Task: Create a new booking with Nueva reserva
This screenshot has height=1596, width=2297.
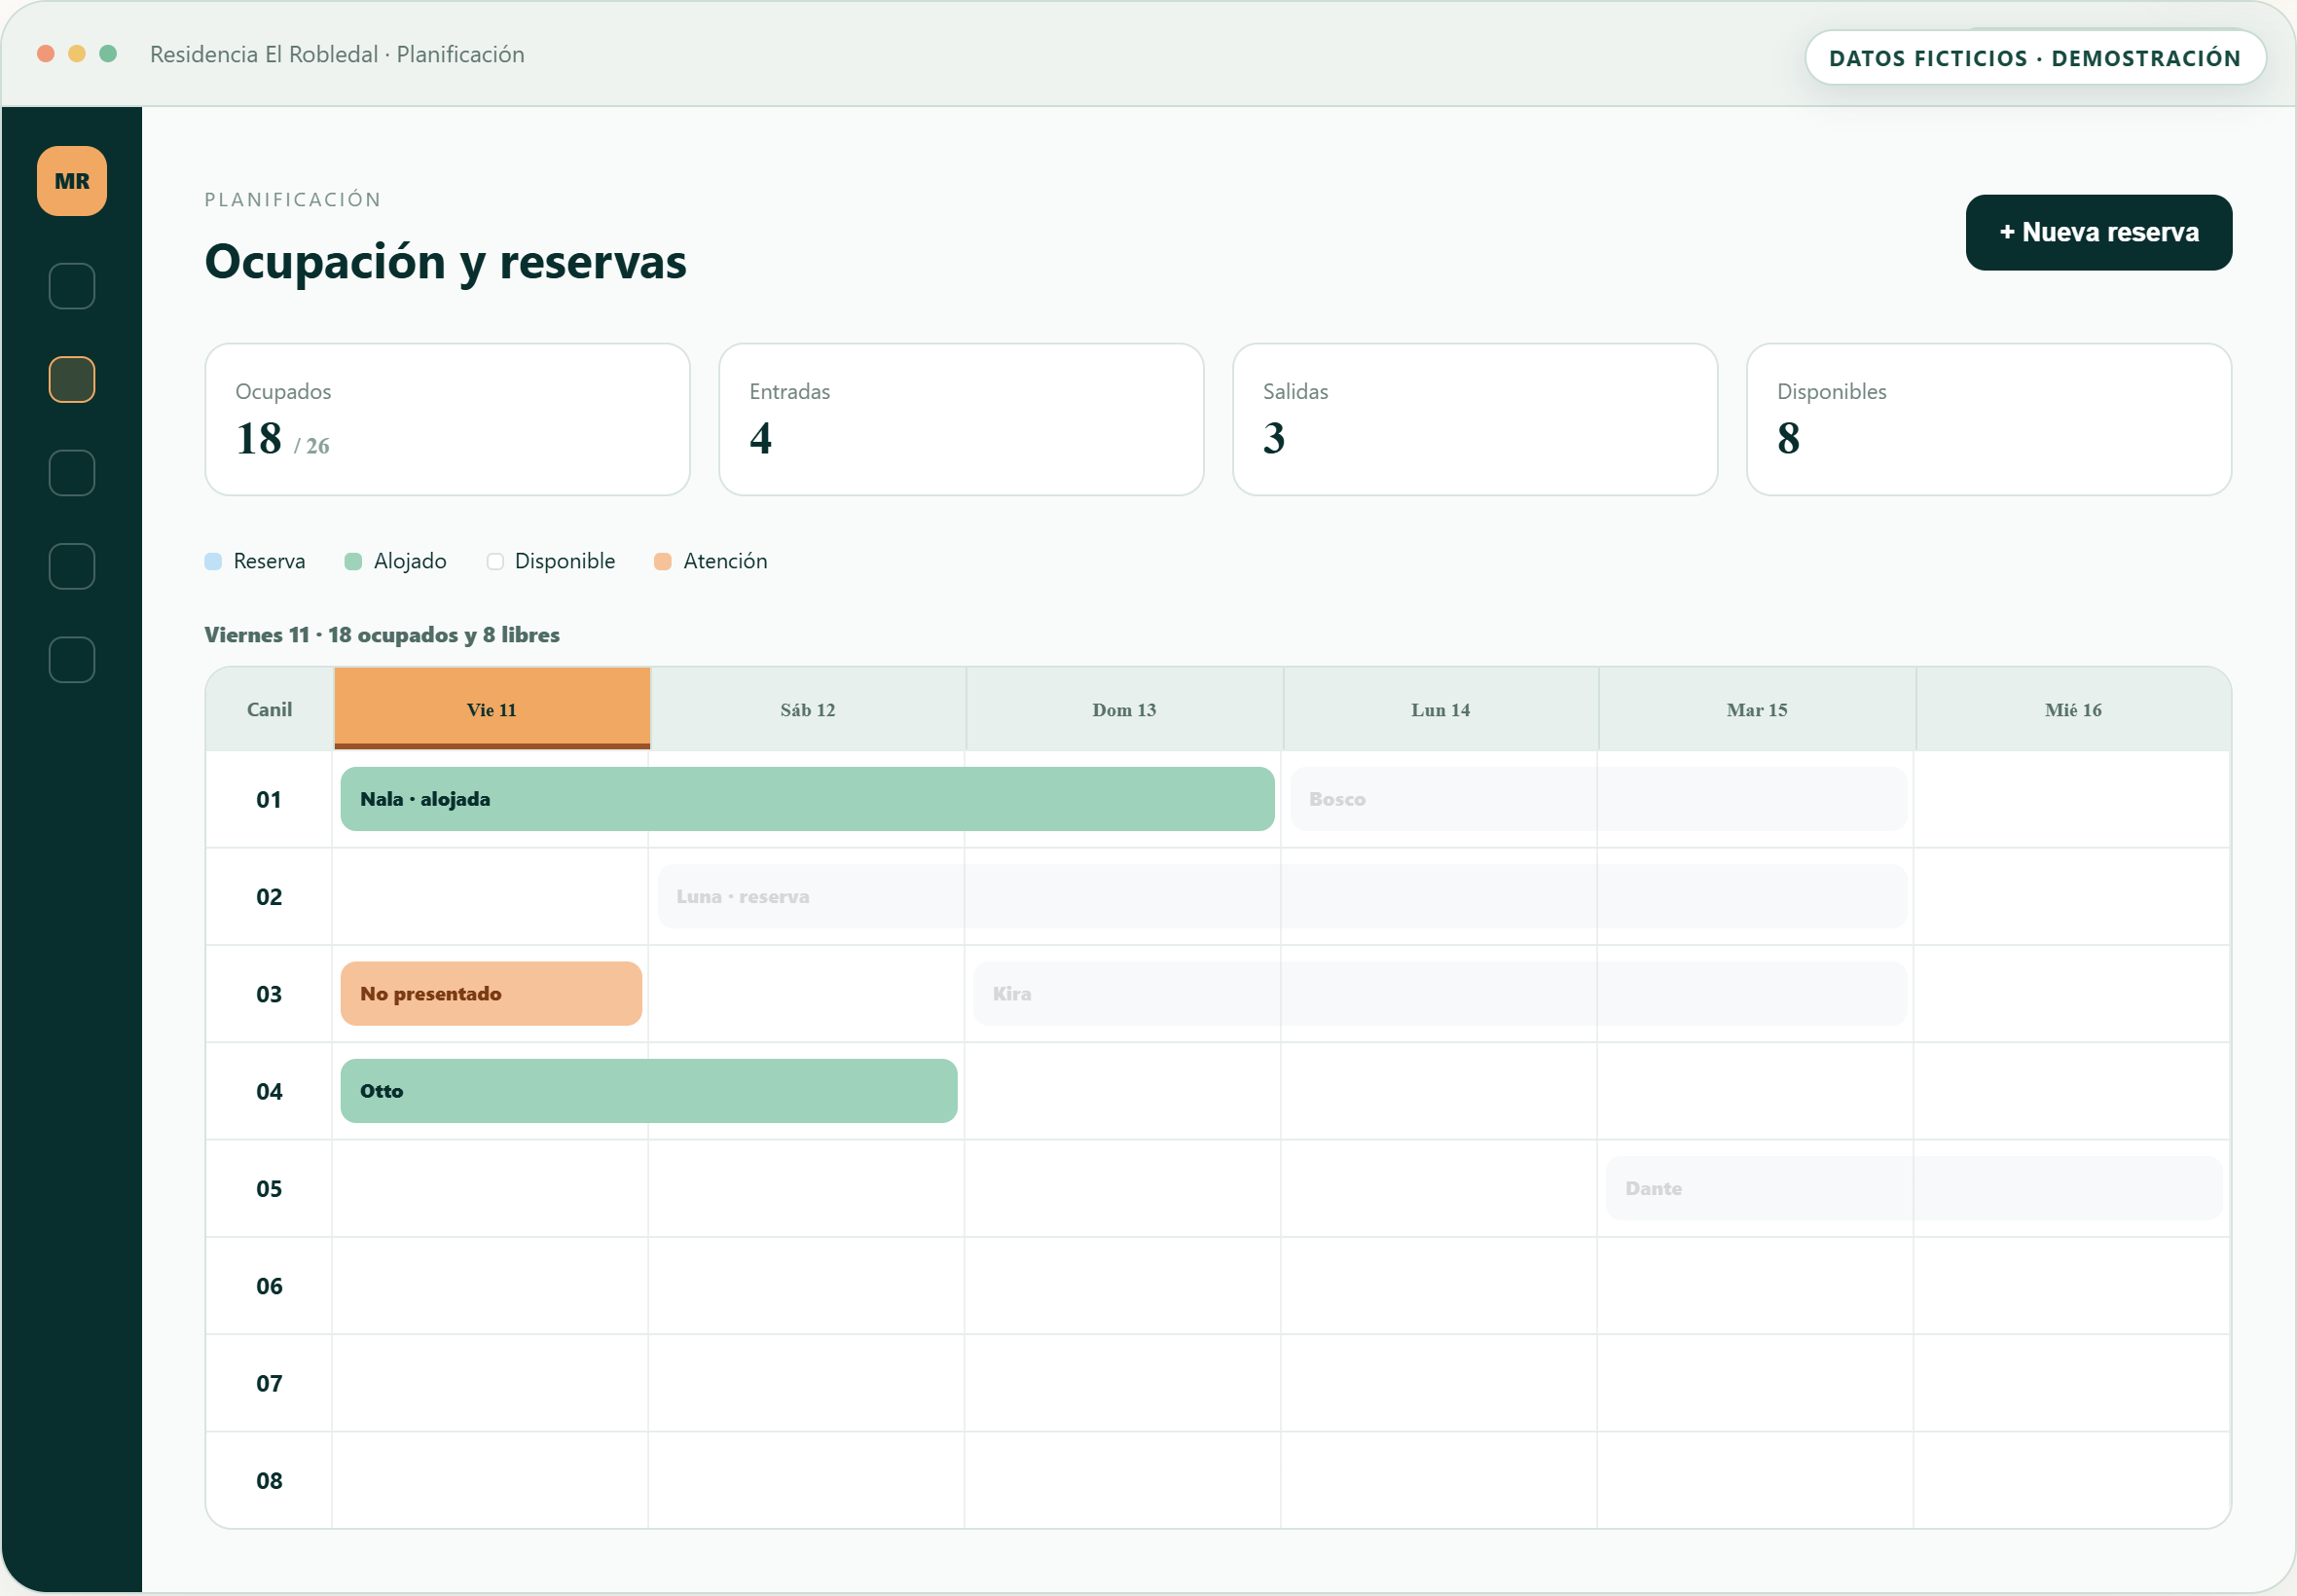Action: [2099, 232]
